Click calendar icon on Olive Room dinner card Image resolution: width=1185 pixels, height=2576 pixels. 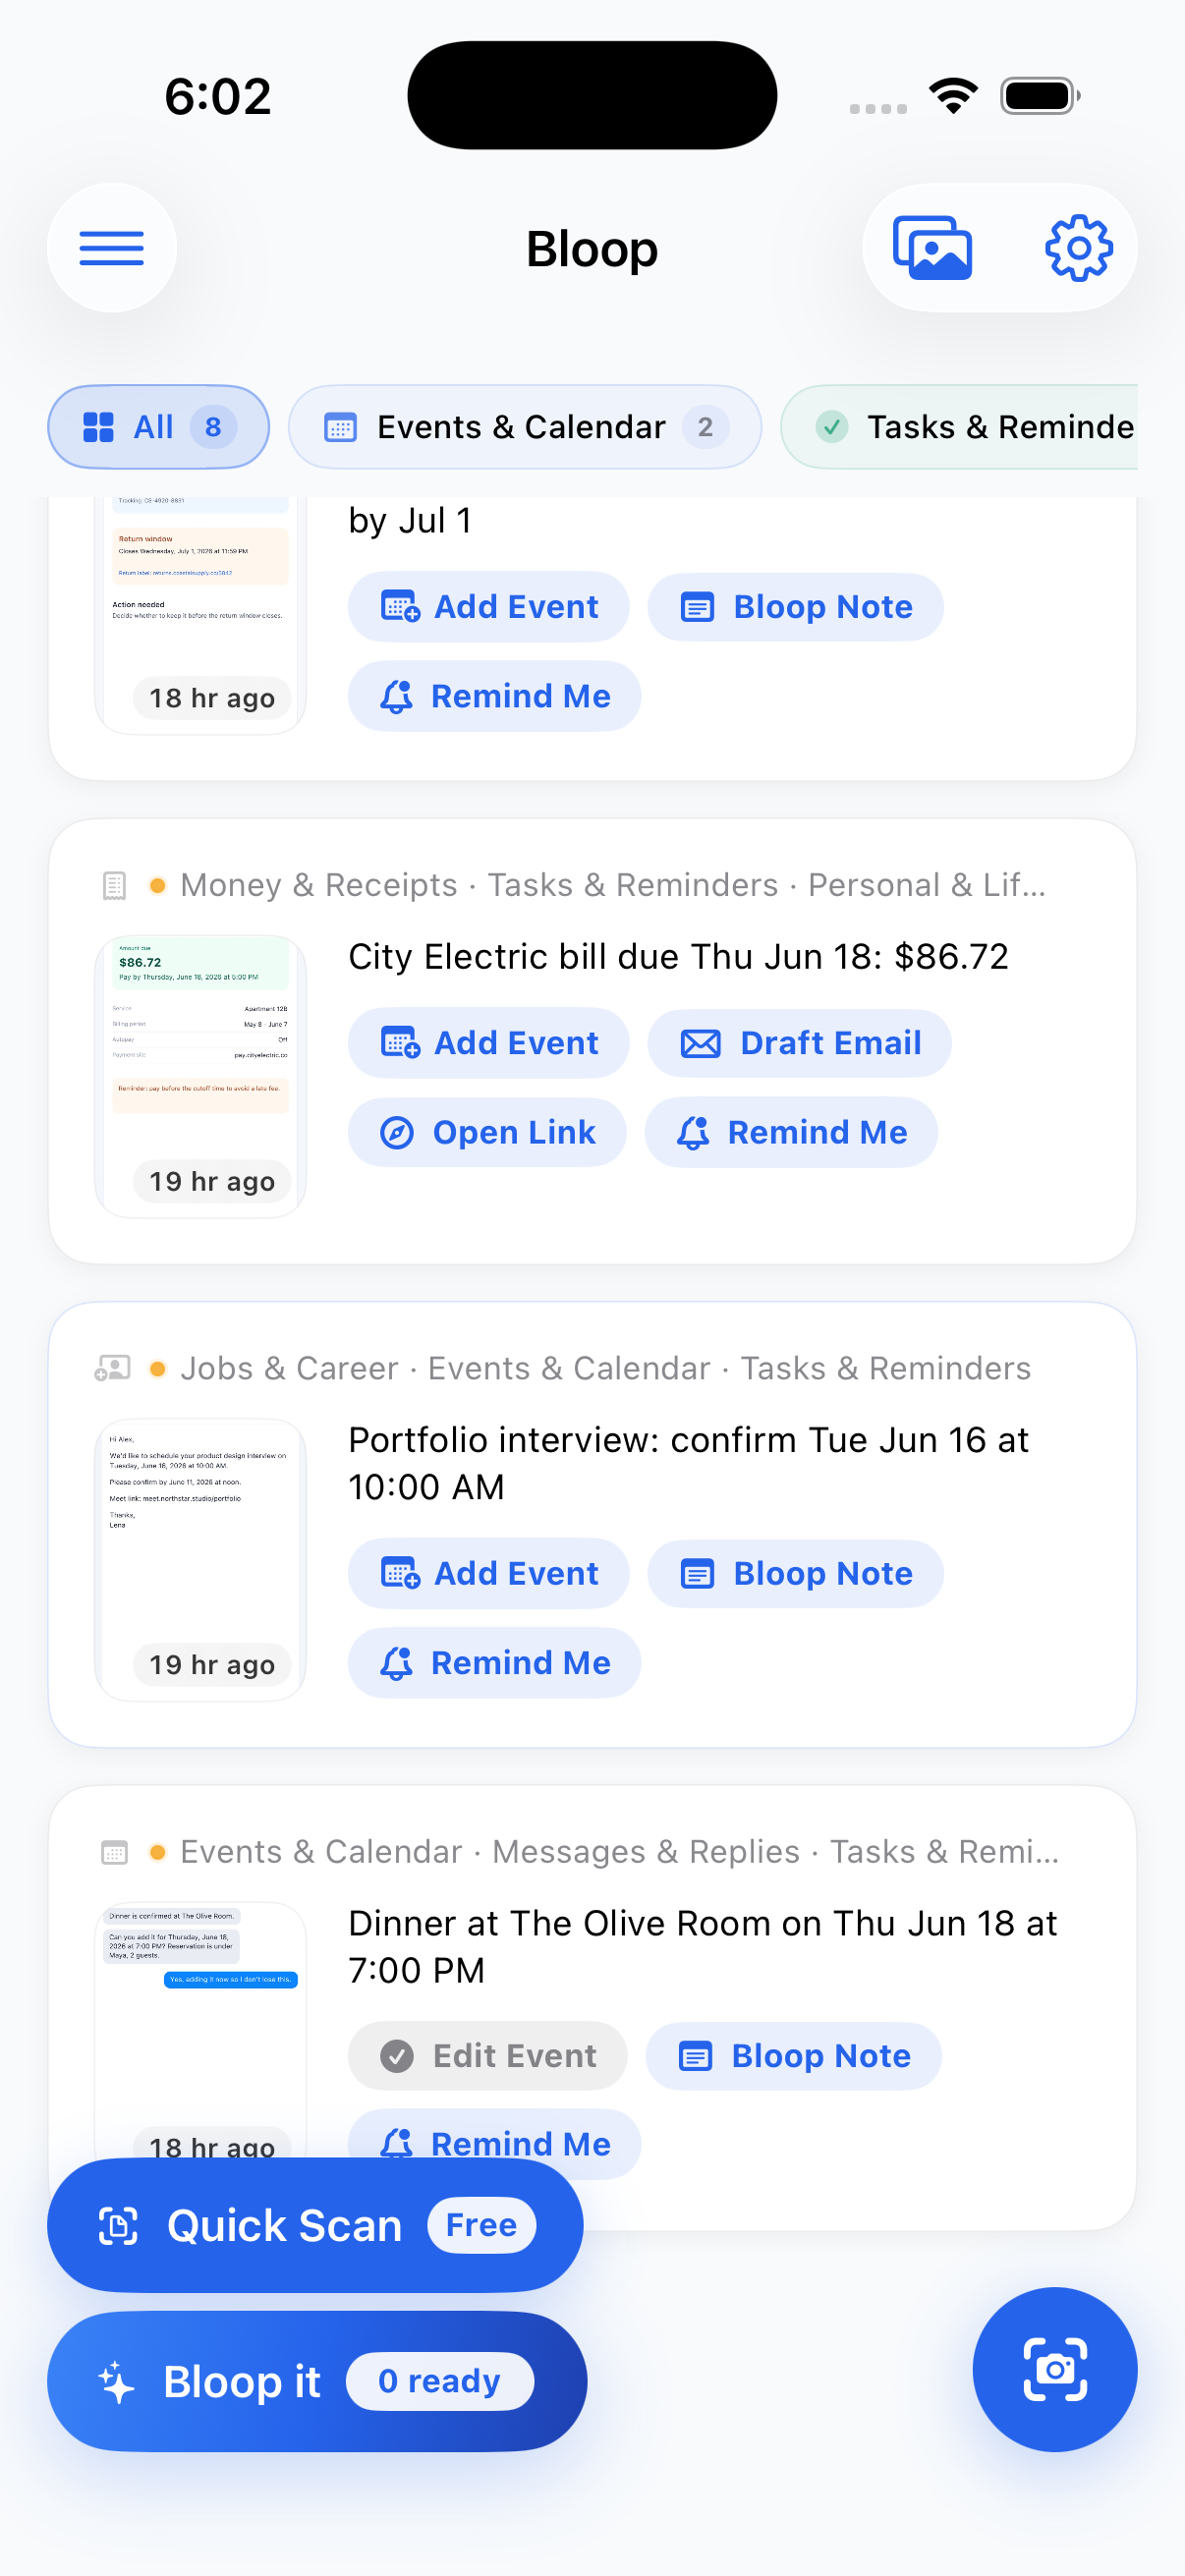click(115, 1852)
